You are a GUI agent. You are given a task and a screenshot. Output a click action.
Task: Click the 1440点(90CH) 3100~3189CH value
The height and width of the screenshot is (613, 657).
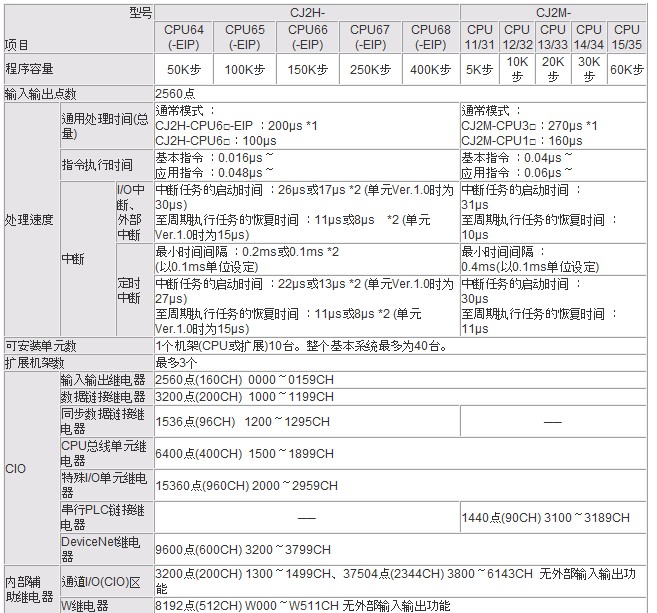546,517
